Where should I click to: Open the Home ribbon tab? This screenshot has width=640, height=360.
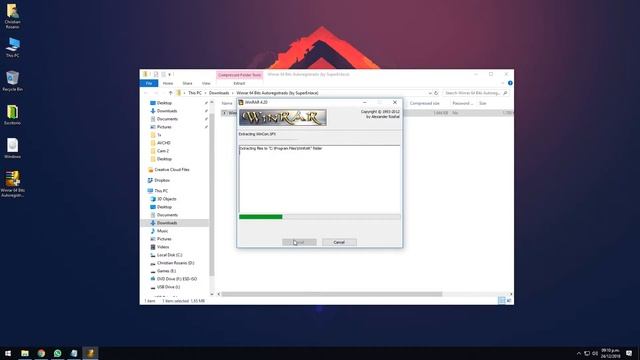168,83
